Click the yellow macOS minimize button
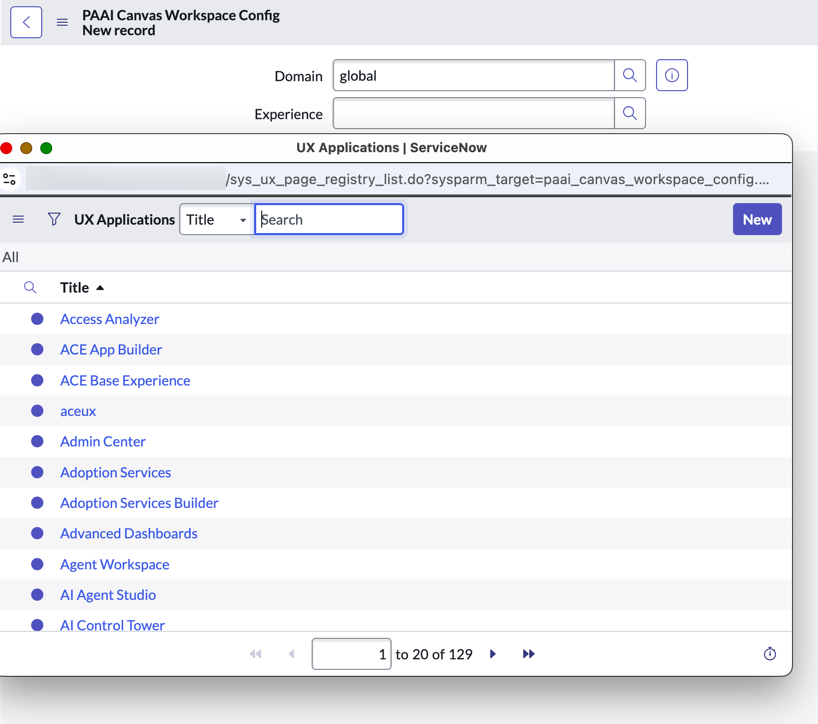818x724 pixels. coord(26,148)
